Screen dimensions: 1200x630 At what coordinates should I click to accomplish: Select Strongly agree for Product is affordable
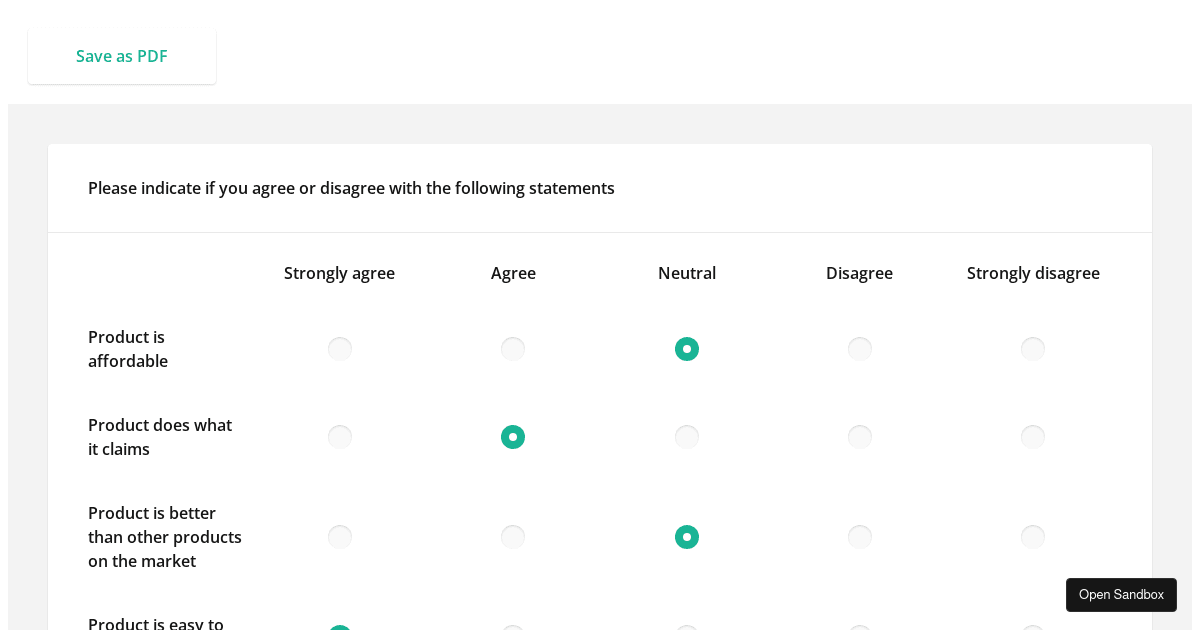point(339,349)
